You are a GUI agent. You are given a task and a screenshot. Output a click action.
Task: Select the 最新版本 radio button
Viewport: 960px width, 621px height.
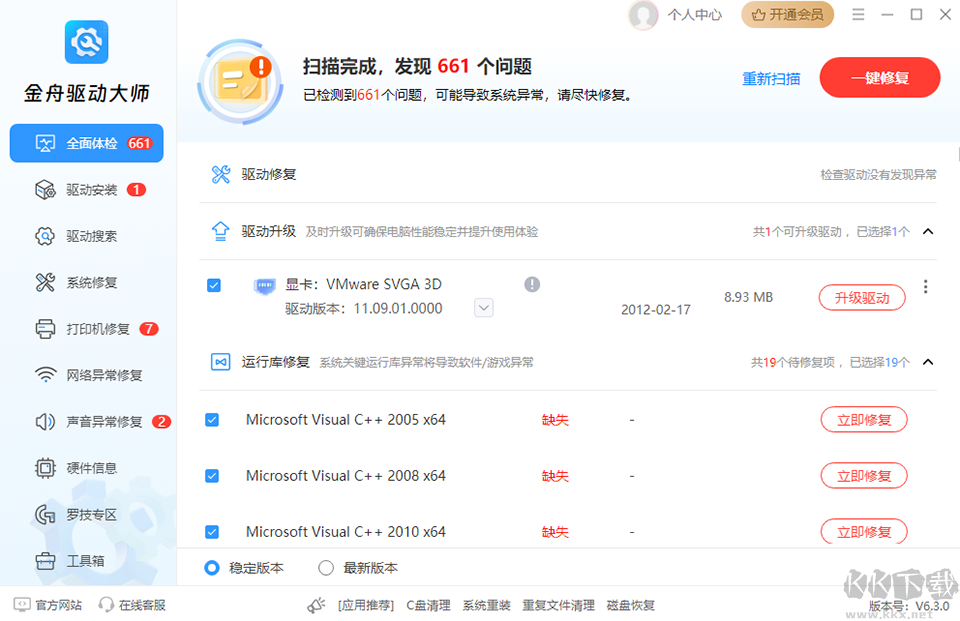point(326,568)
